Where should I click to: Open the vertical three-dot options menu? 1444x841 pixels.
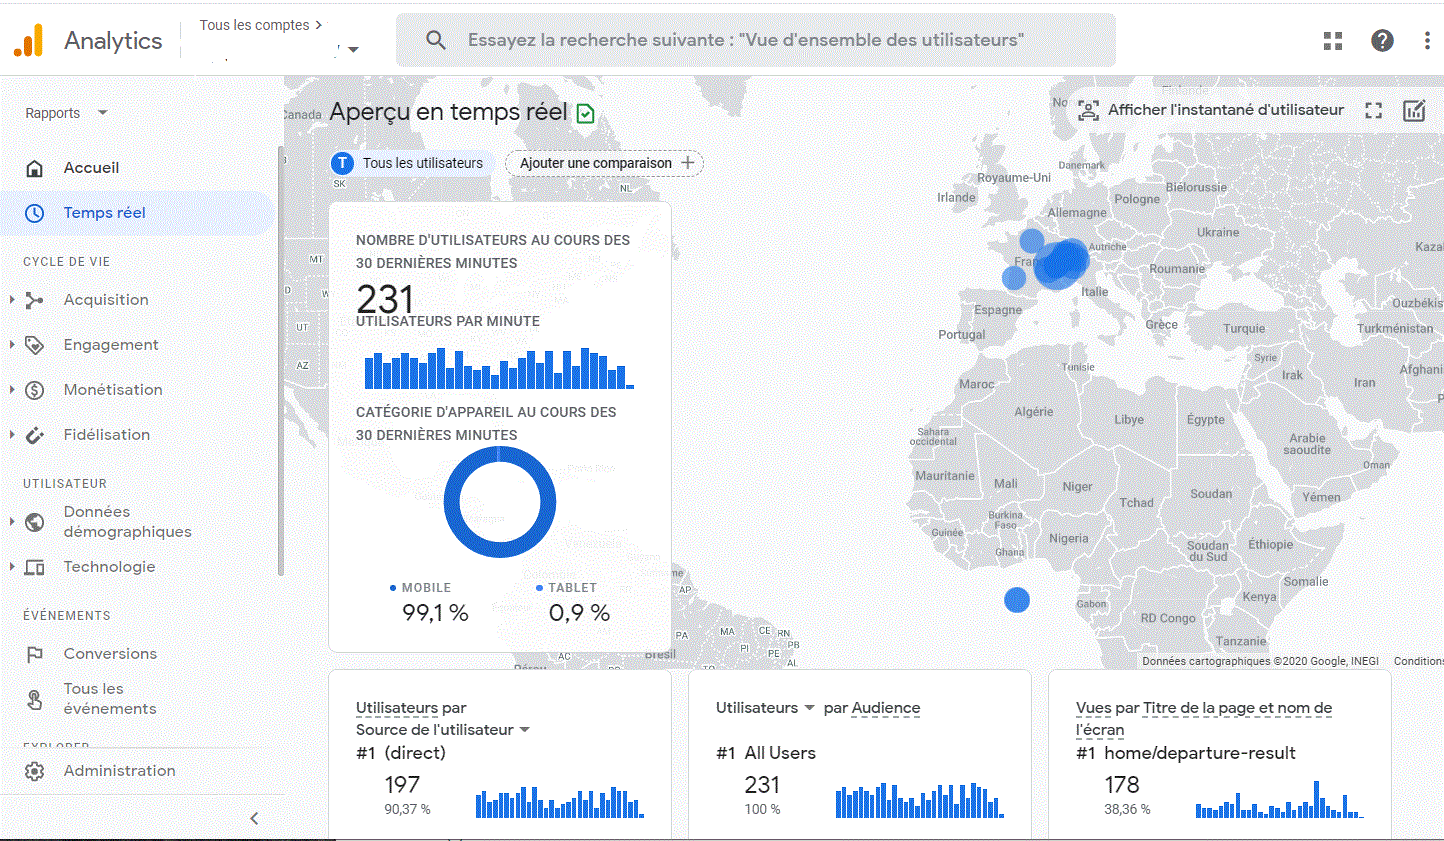point(1427,41)
